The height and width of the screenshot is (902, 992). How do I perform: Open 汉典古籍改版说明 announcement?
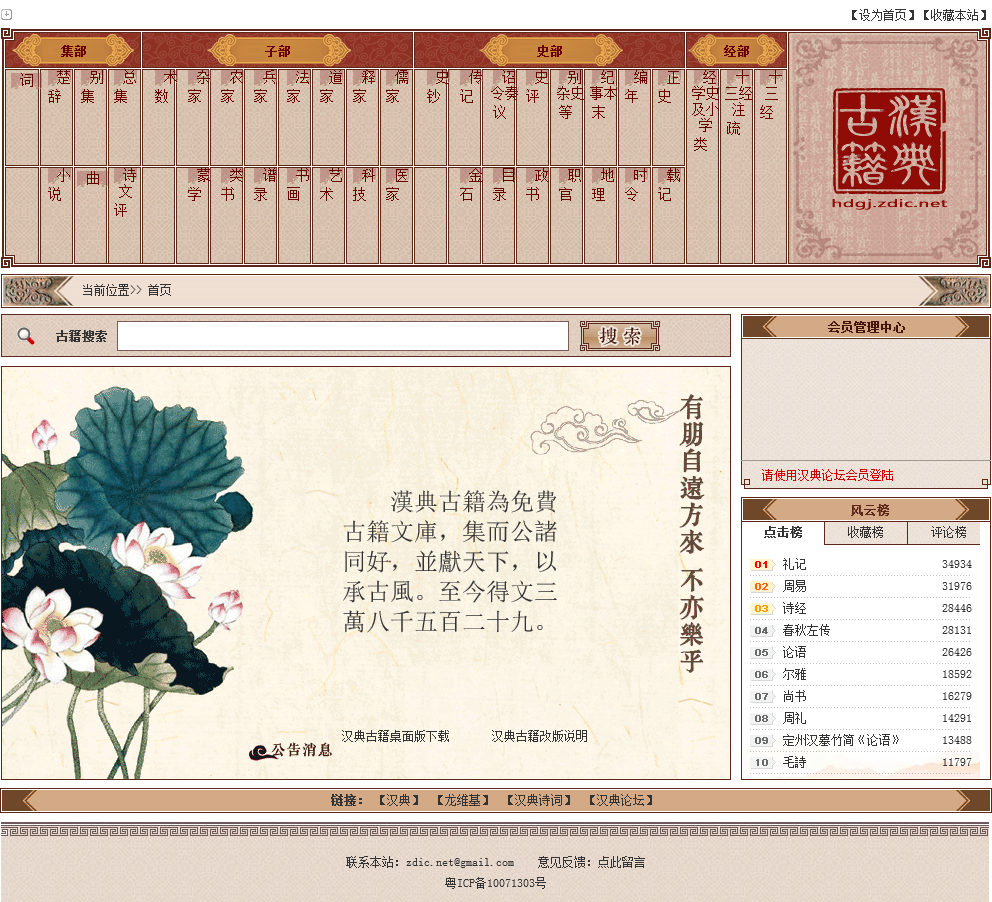pos(539,736)
